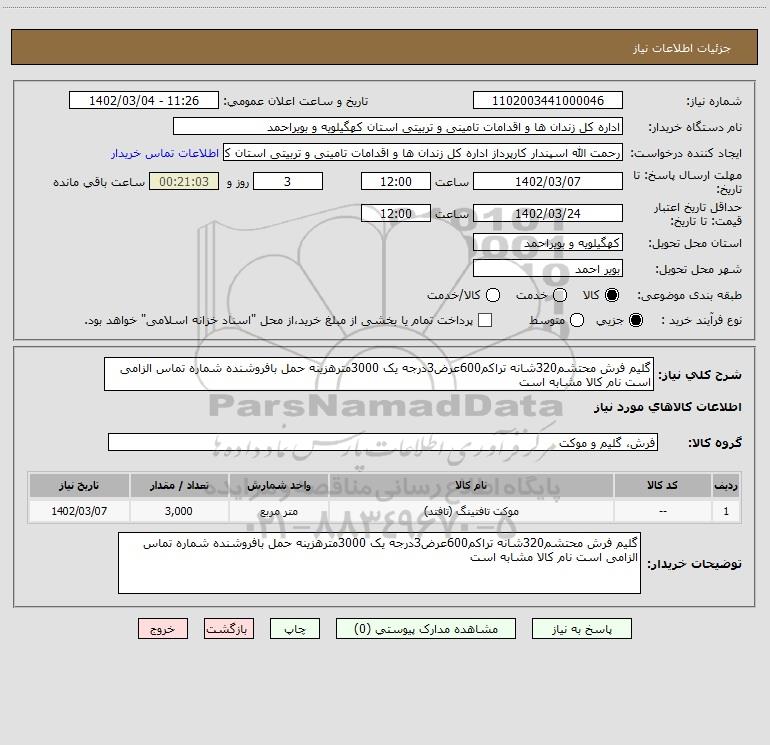Click the خروج exit button
This screenshot has width=770, height=745.
pyautogui.click(x=163, y=629)
